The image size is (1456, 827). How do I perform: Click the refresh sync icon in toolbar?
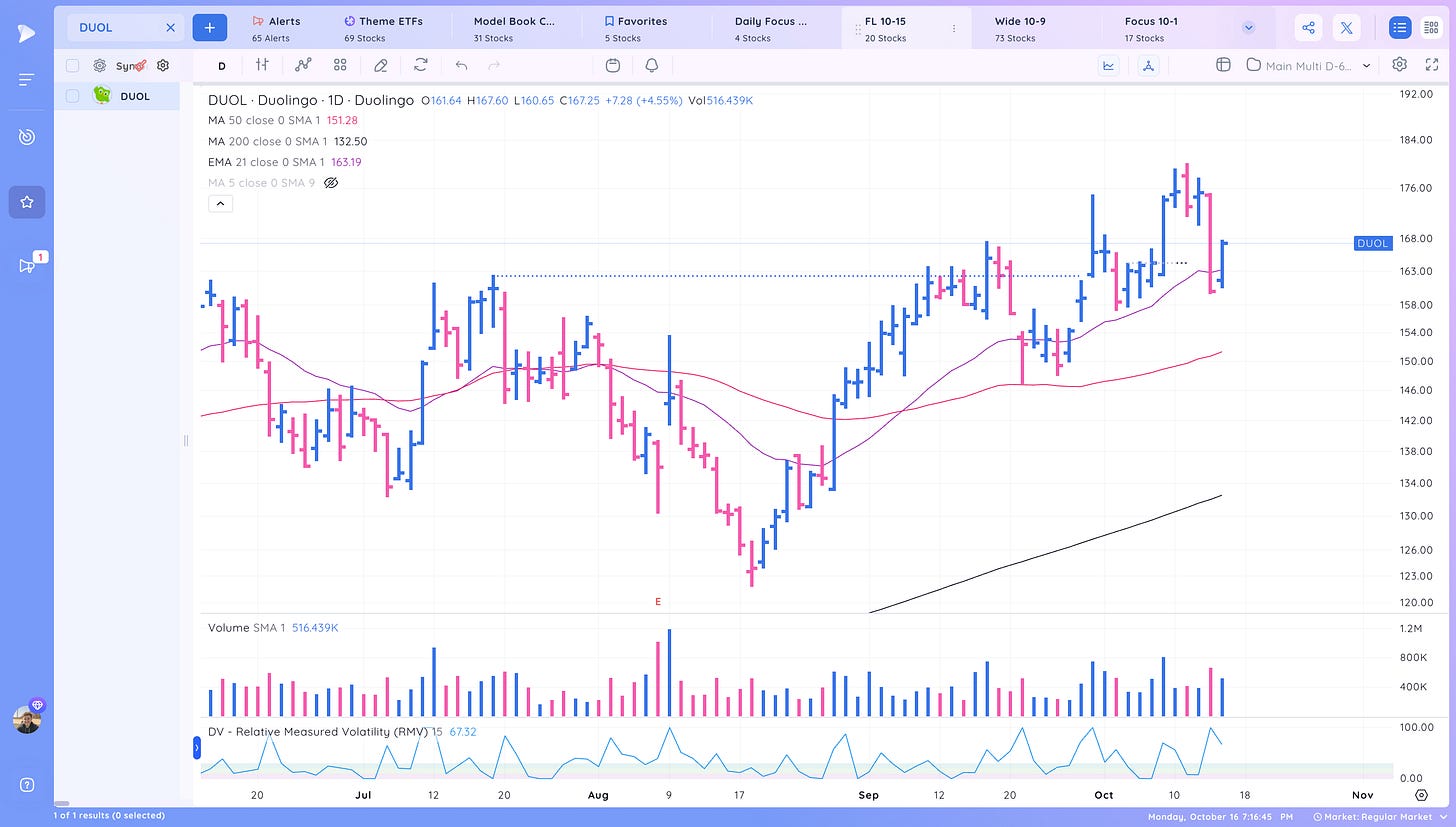click(x=421, y=65)
